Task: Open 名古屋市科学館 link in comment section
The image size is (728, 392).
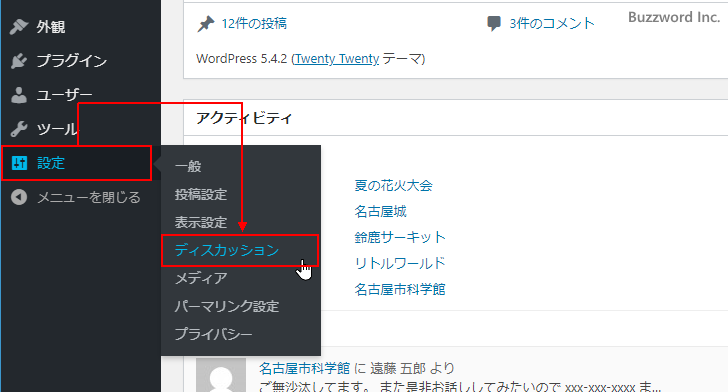Action: click(304, 368)
